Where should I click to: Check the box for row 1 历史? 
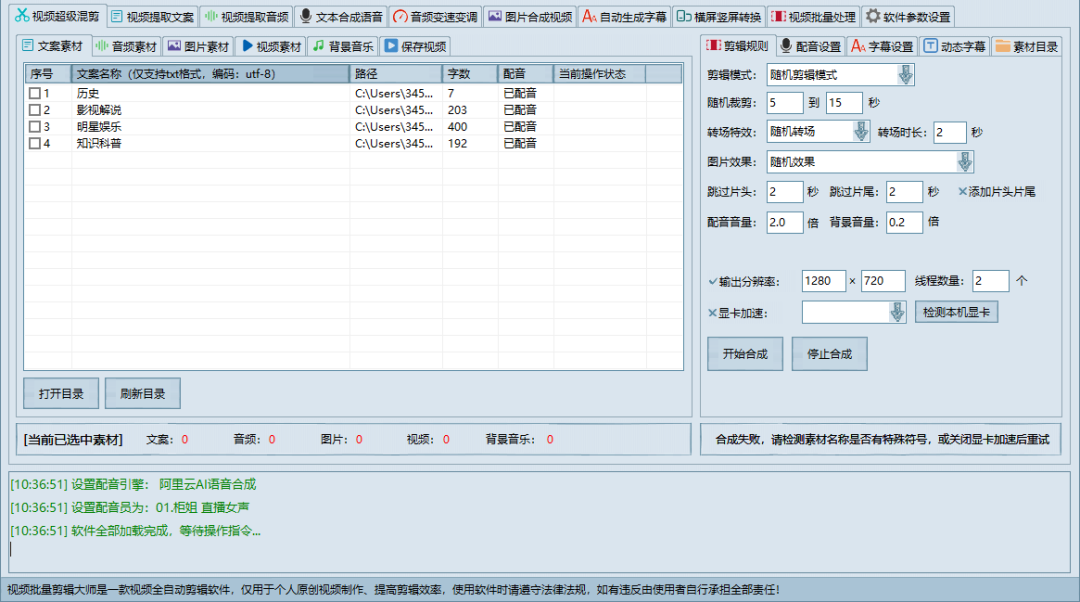pyautogui.click(x=35, y=93)
